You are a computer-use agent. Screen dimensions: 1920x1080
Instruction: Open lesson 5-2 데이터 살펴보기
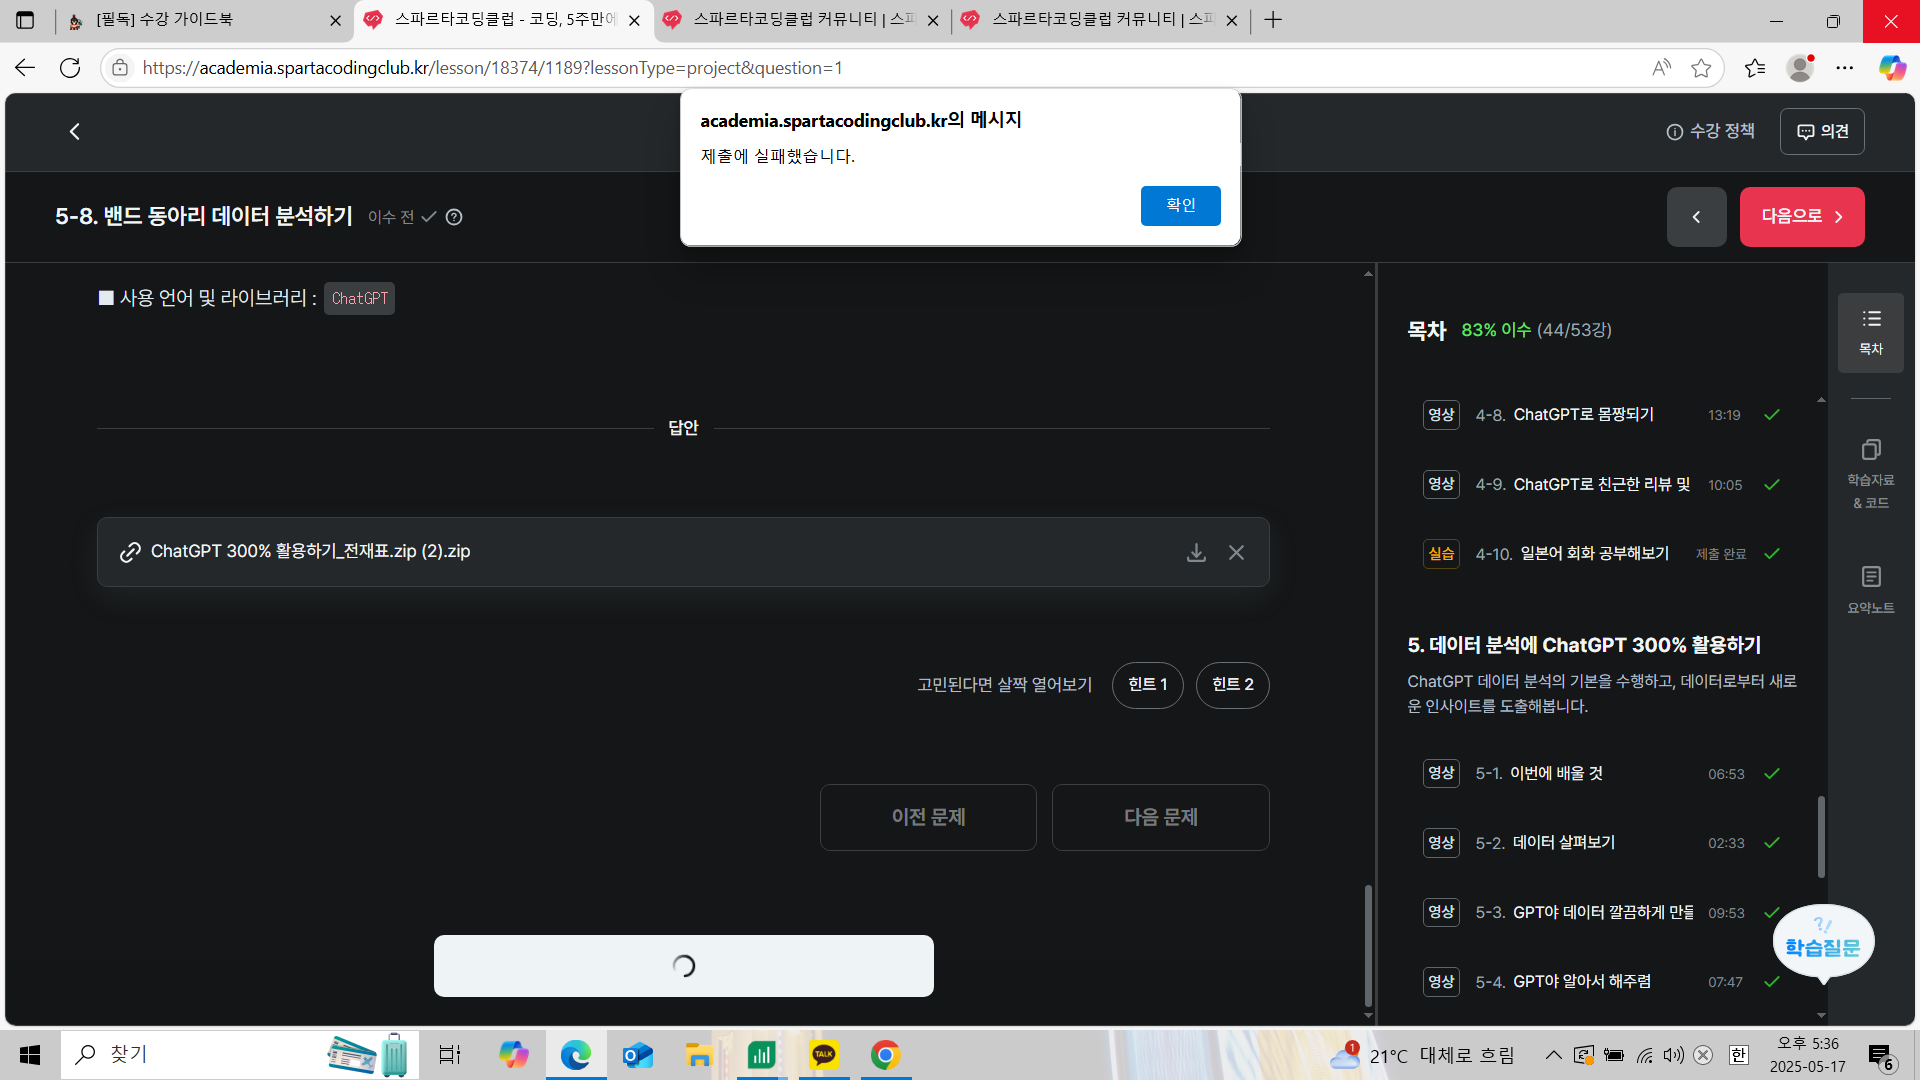tap(1600, 842)
